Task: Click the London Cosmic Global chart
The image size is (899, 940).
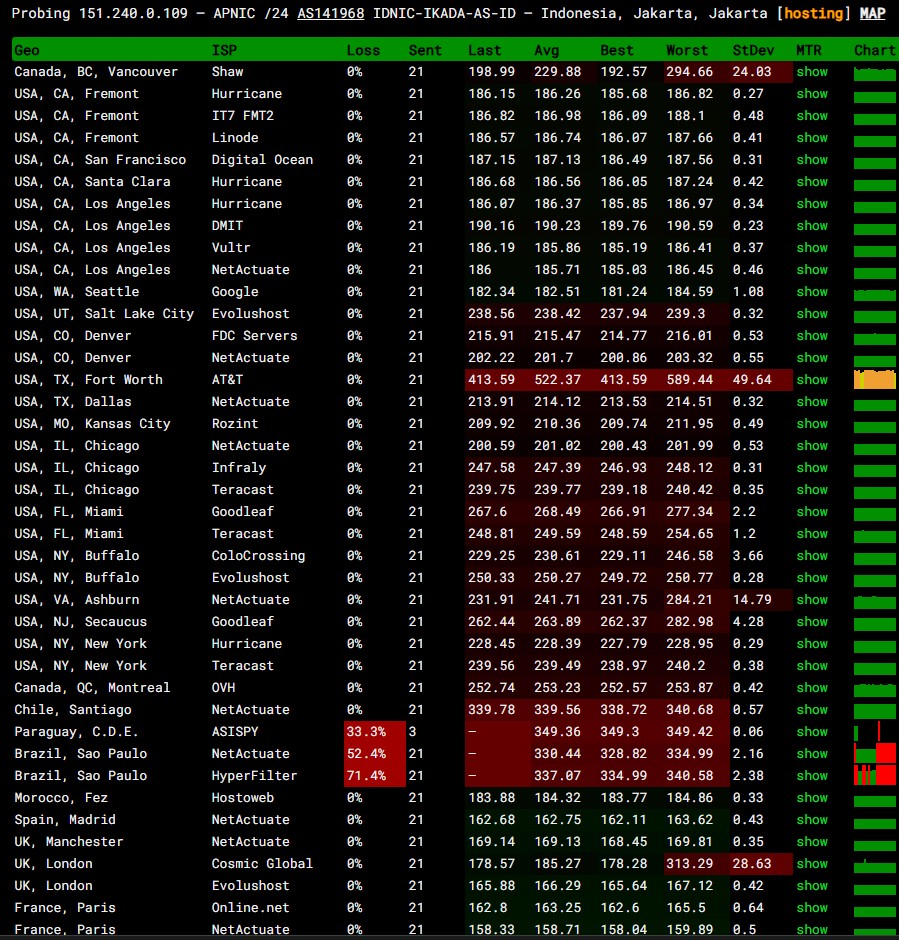Action: tap(874, 866)
